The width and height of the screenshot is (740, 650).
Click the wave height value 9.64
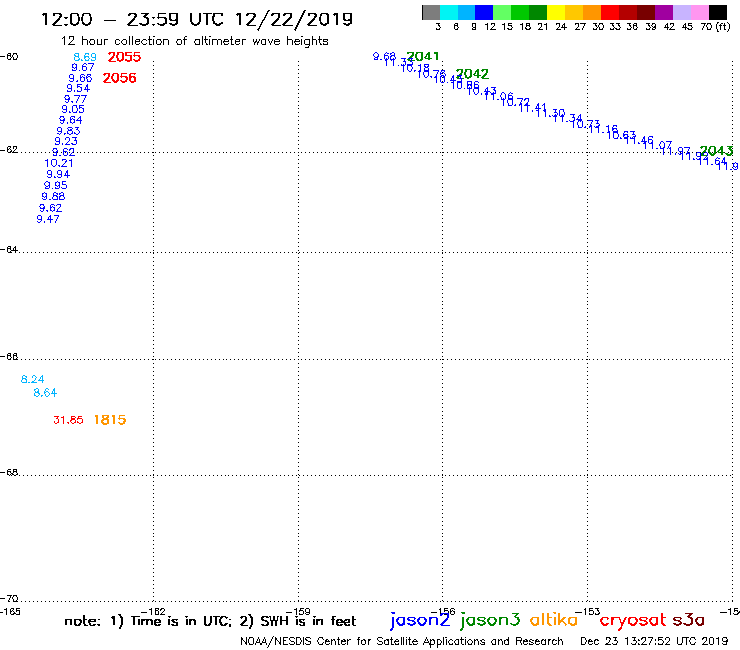pos(71,120)
